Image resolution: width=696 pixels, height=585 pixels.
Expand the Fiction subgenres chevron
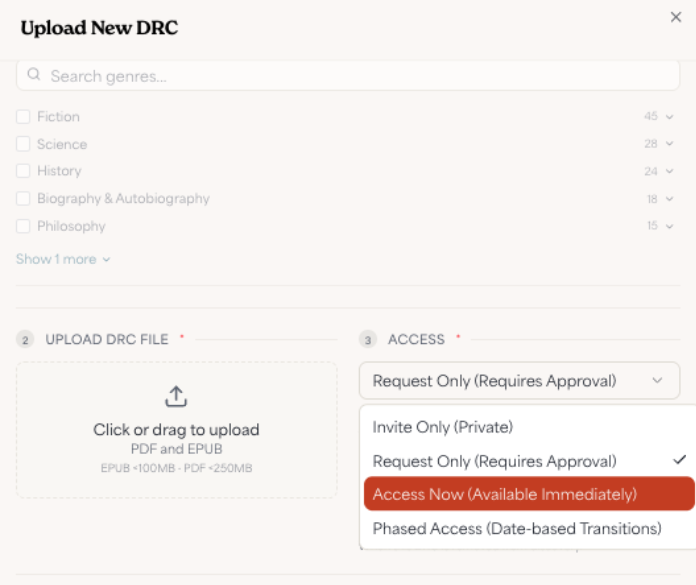pos(669,117)
